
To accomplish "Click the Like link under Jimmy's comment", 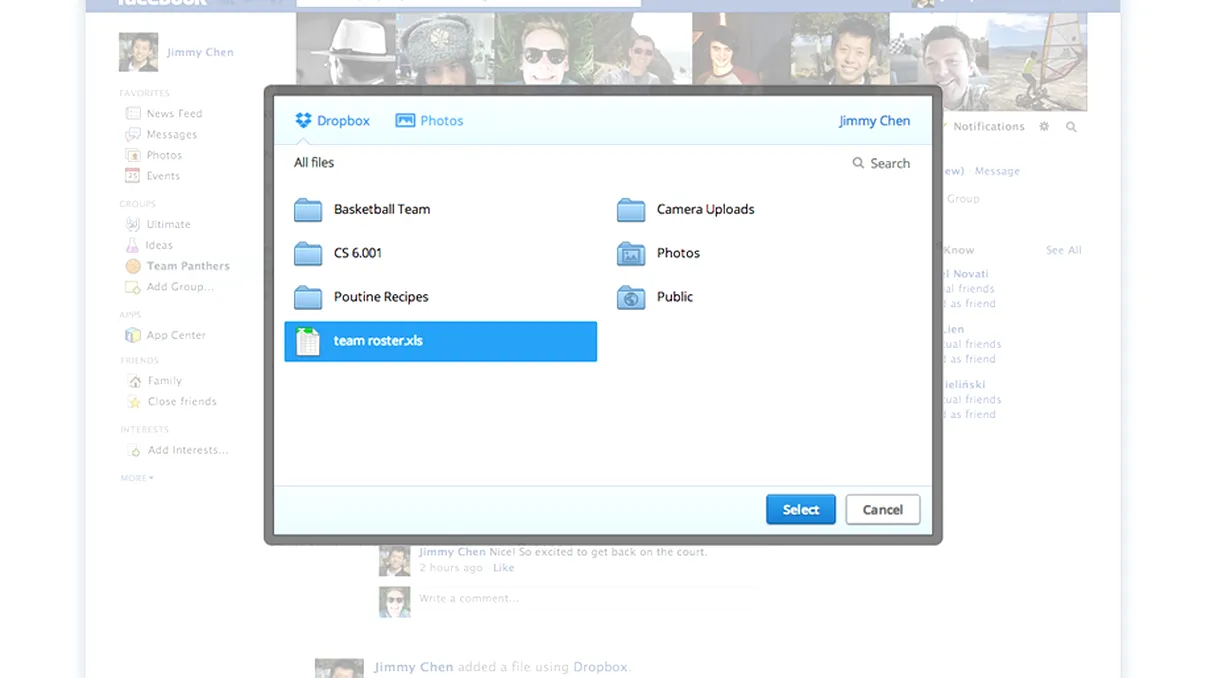I will pos(503,568).
